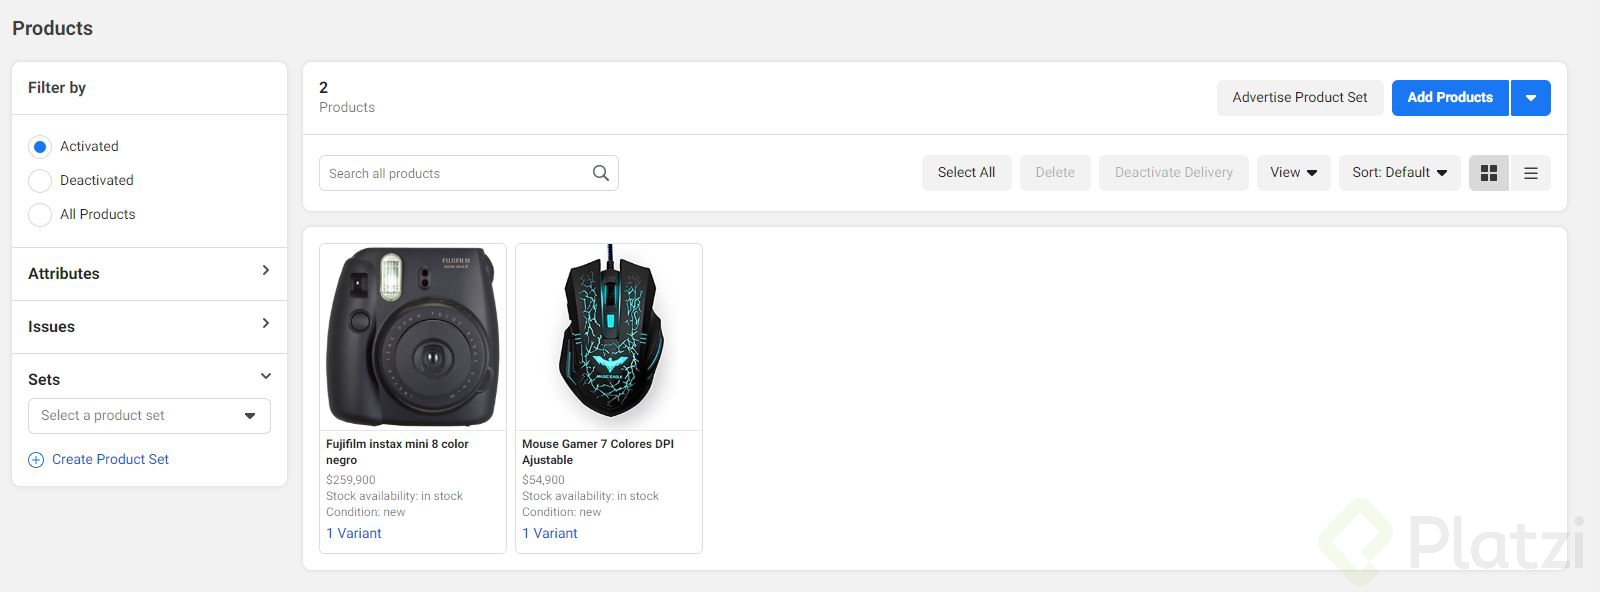This screenshot has height=592, width=1600.
Task: Click the Delete button
Action: 1055,173
